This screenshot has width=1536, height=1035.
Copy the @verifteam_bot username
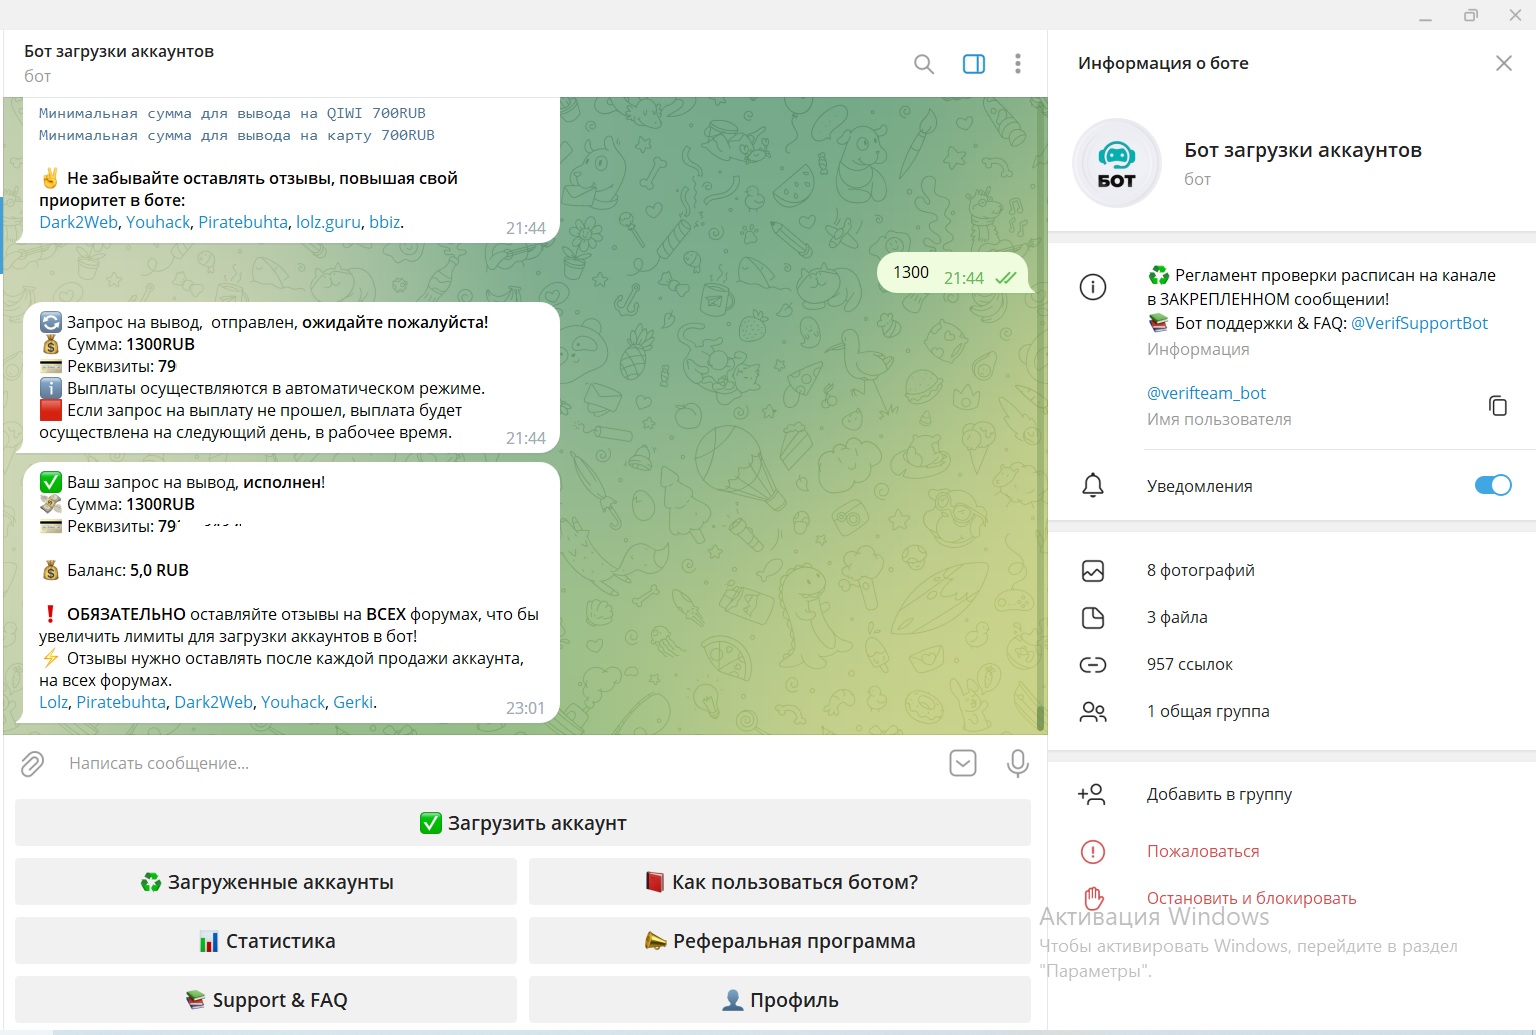(1497, 405)
